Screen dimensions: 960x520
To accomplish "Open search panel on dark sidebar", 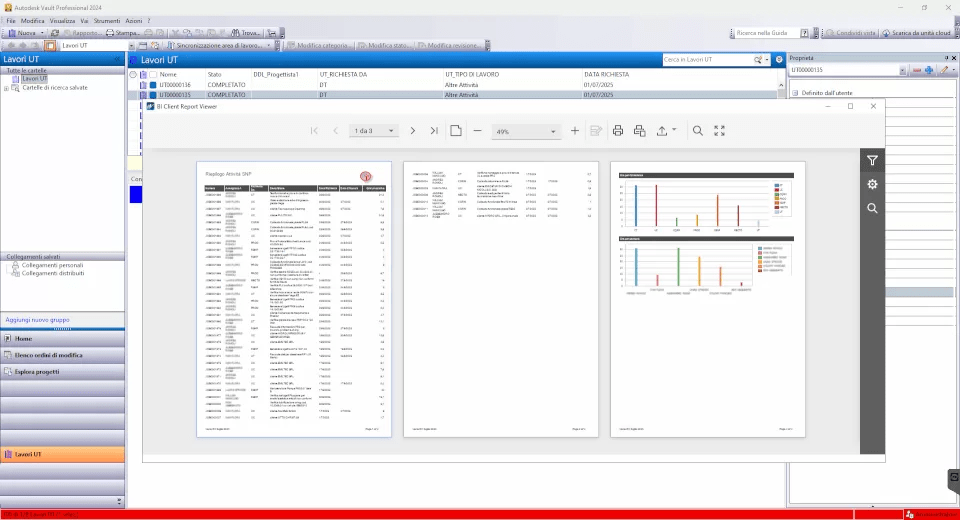I will (x=872, y=208).
